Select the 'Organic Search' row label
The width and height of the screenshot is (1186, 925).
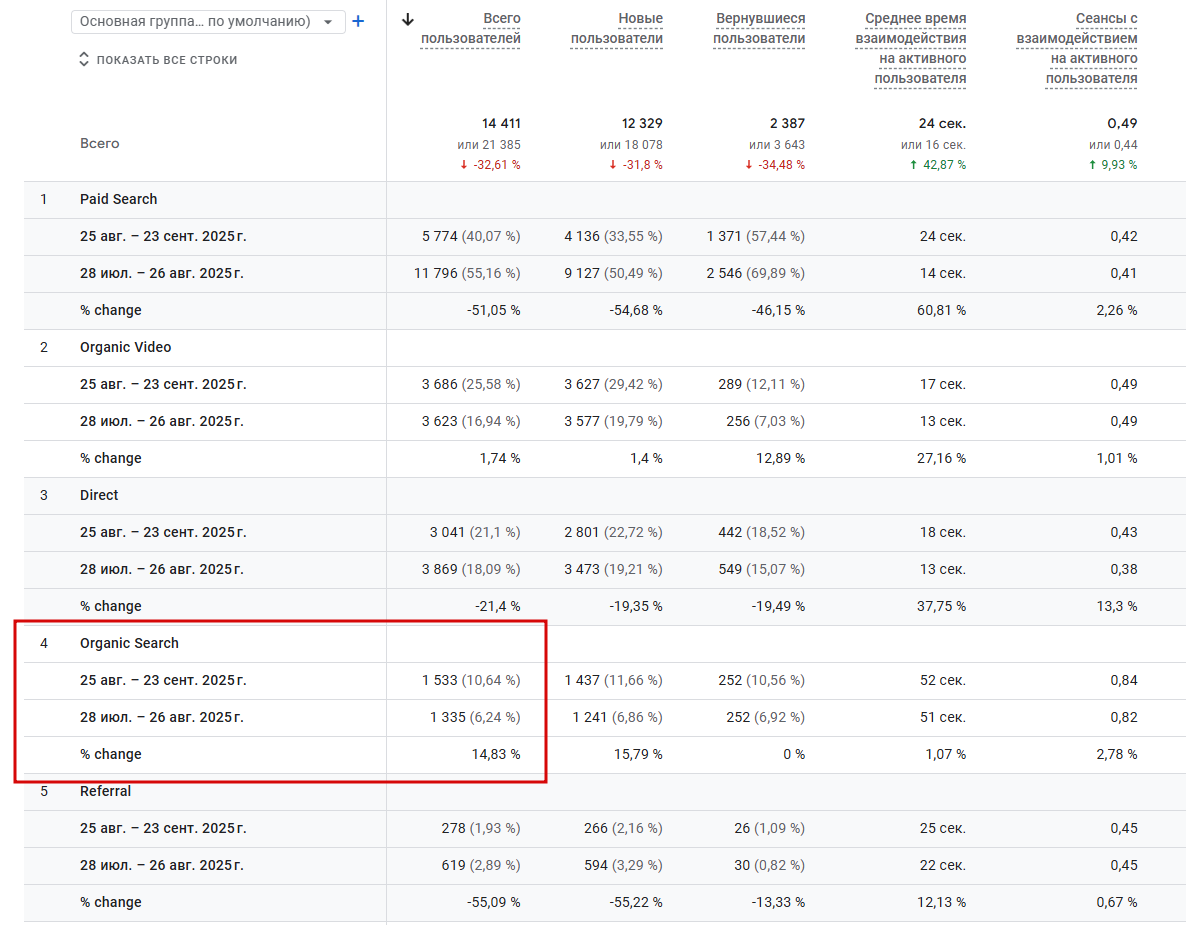(x=129, y=643)
